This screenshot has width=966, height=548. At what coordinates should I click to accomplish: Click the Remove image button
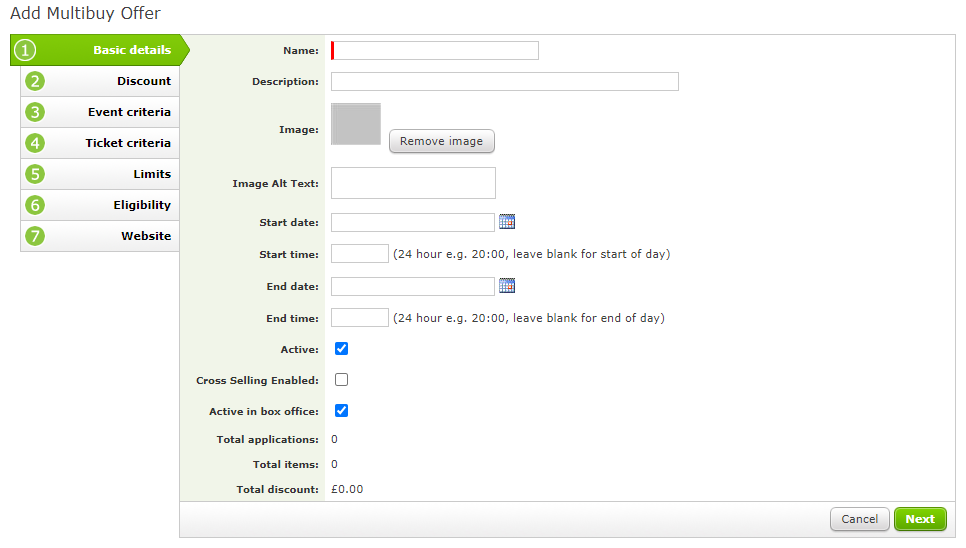pyautogui.click(x=442, y=141)
